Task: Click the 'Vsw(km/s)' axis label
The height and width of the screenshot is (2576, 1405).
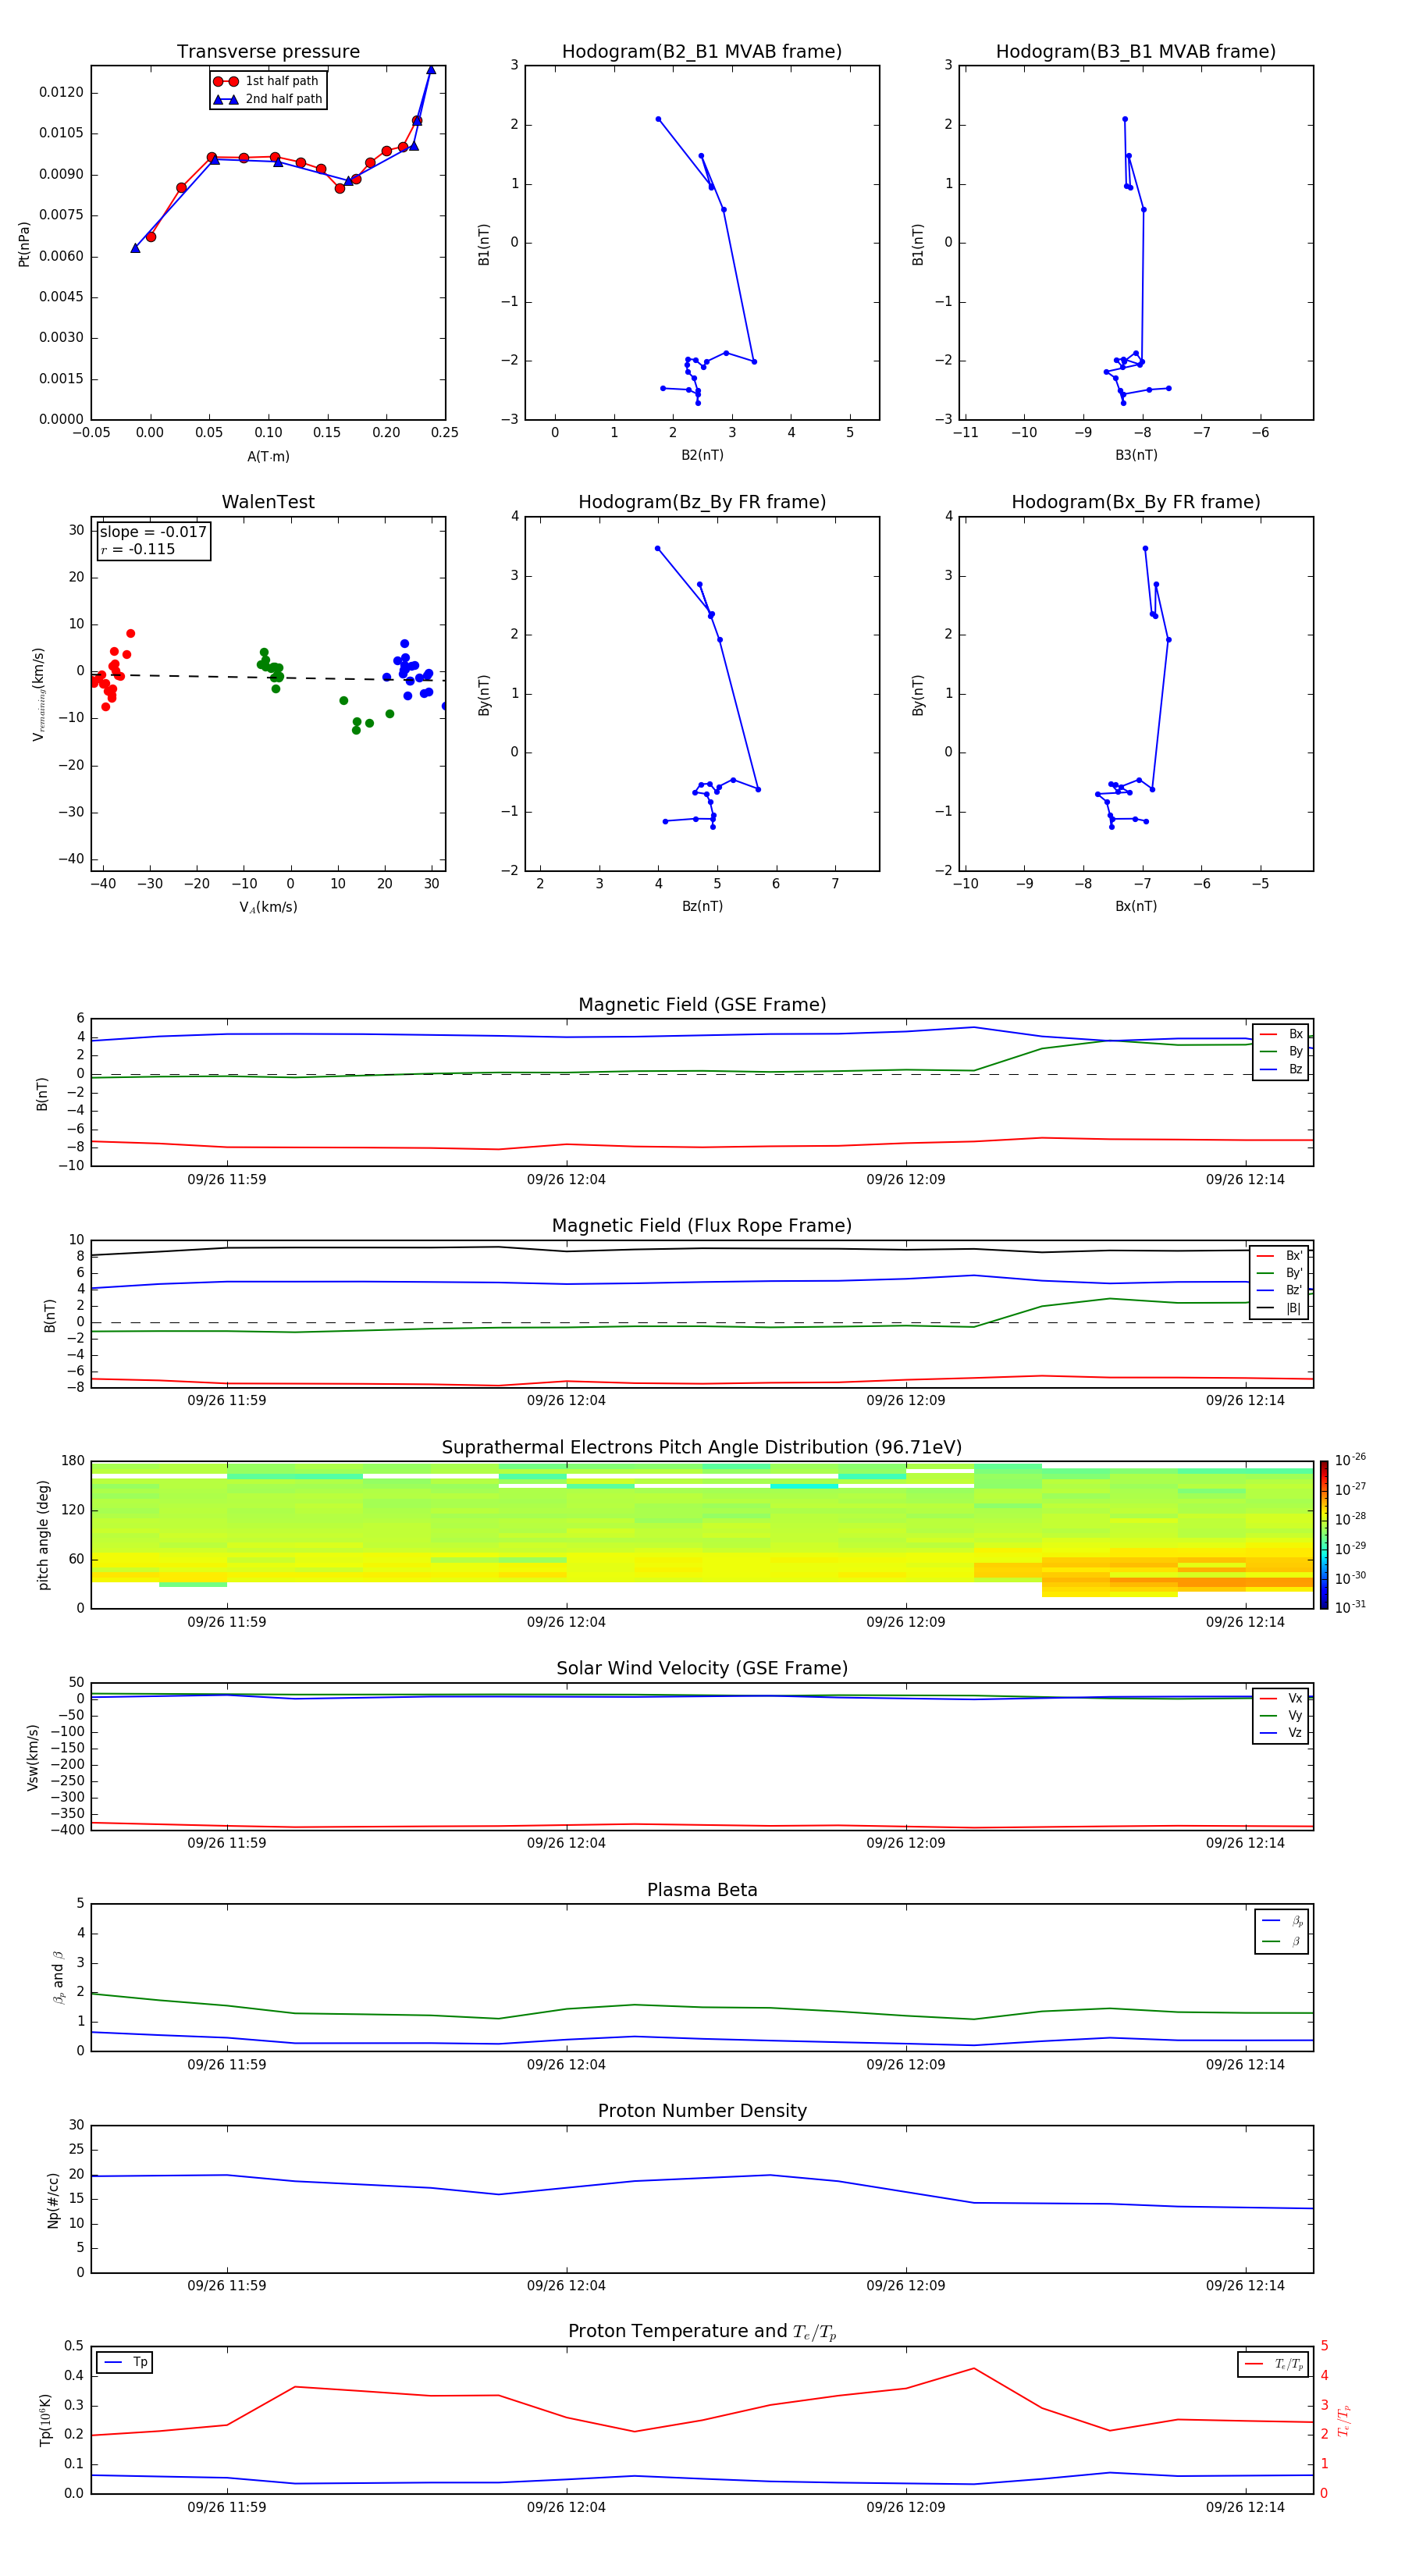Action: [33, 1757]
